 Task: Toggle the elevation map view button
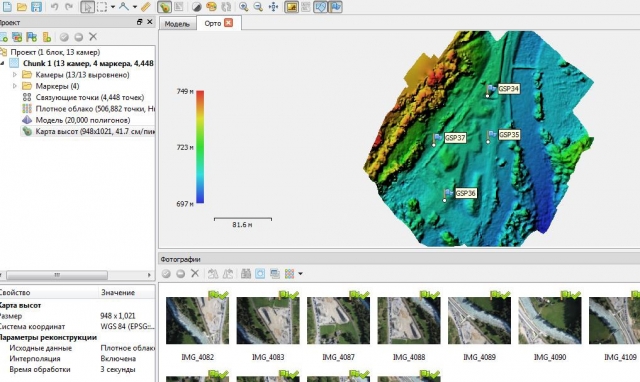coord(164,7)
